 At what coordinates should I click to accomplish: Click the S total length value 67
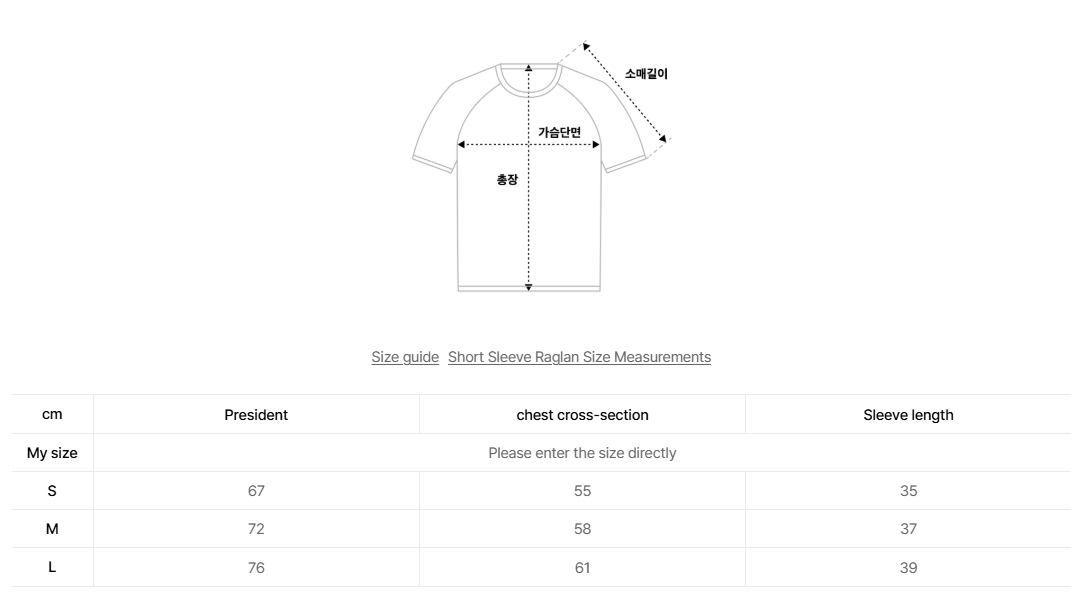[x=256, y=491]
